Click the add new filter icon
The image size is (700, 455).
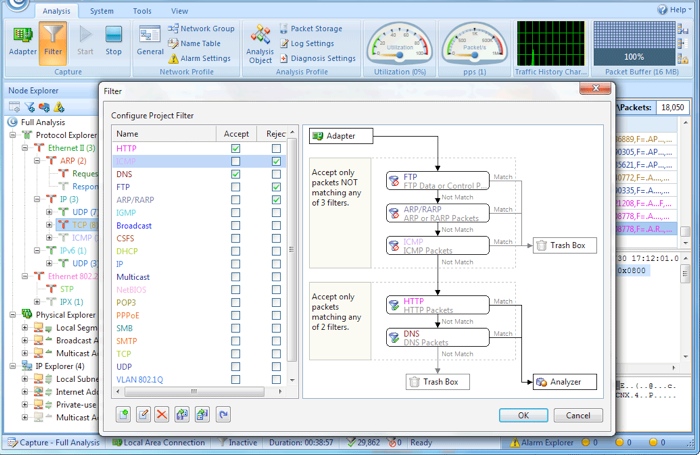[123, 415]
